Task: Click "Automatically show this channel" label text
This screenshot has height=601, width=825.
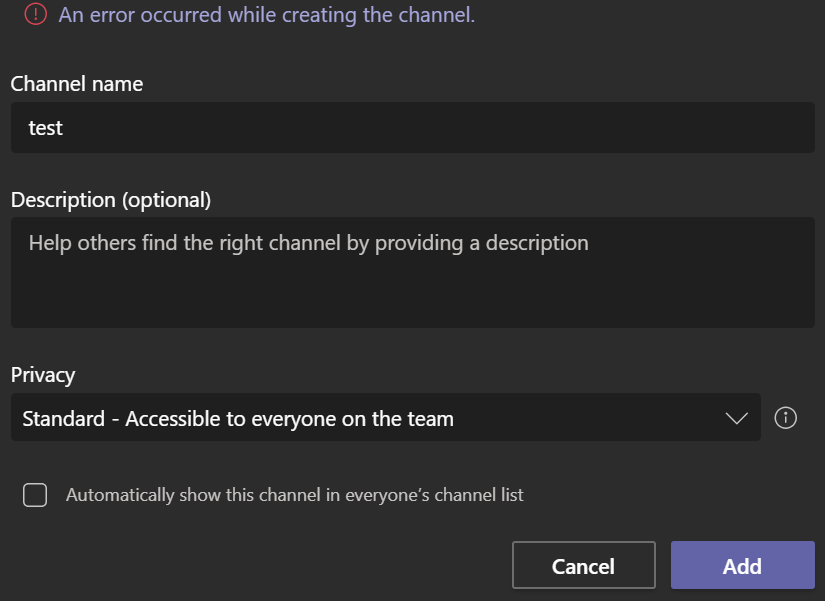Action: pyautogui.click(x=295, y=495)
